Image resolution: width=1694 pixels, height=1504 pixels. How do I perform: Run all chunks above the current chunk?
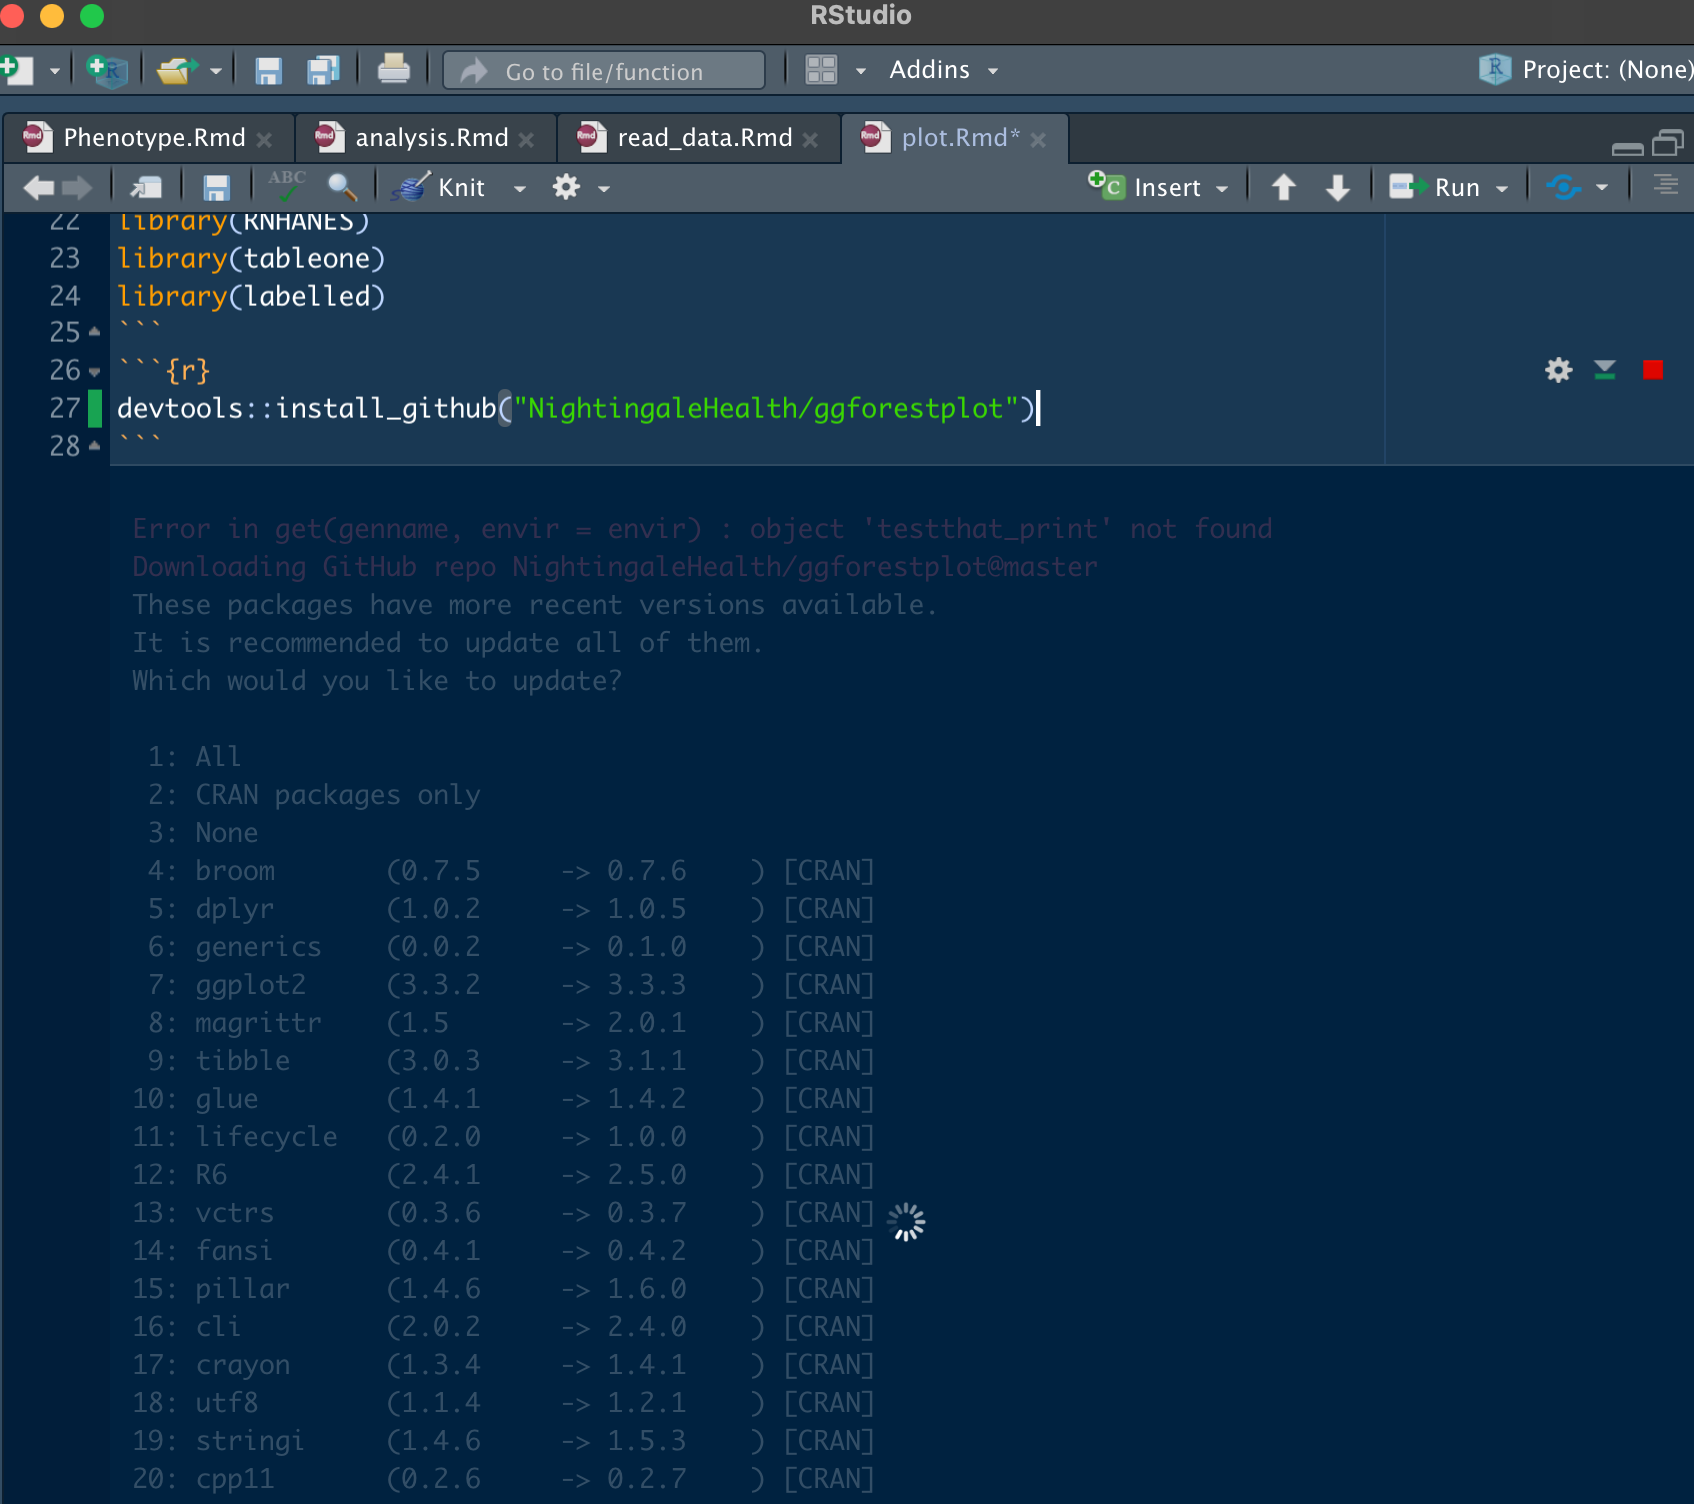pyautogui.click(x=1604, y=370)
